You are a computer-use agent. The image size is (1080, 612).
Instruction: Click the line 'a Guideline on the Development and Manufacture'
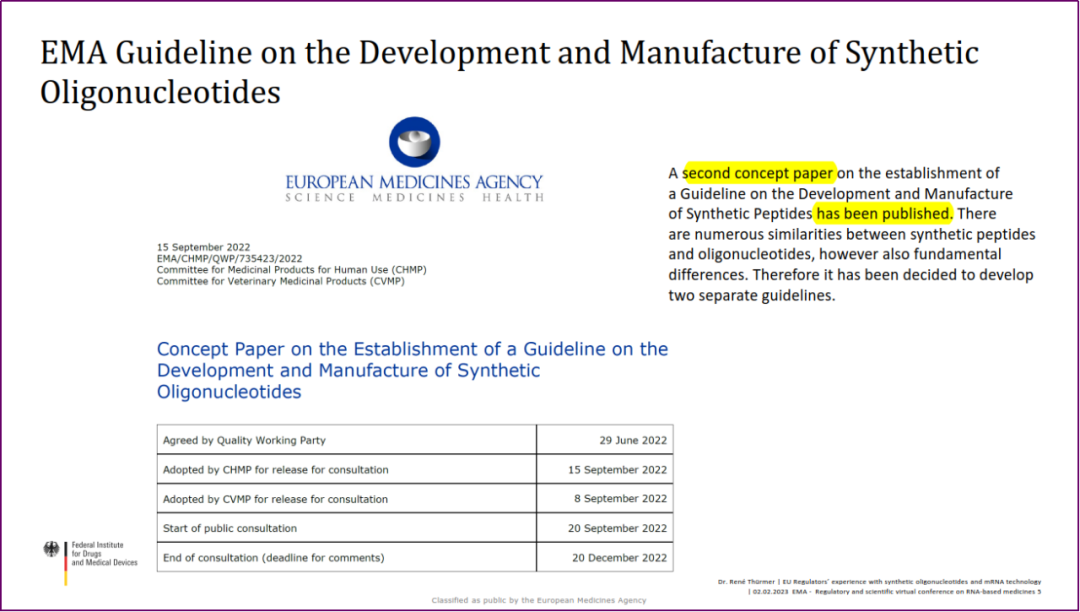pyautogui.click(x=840, y=193)
